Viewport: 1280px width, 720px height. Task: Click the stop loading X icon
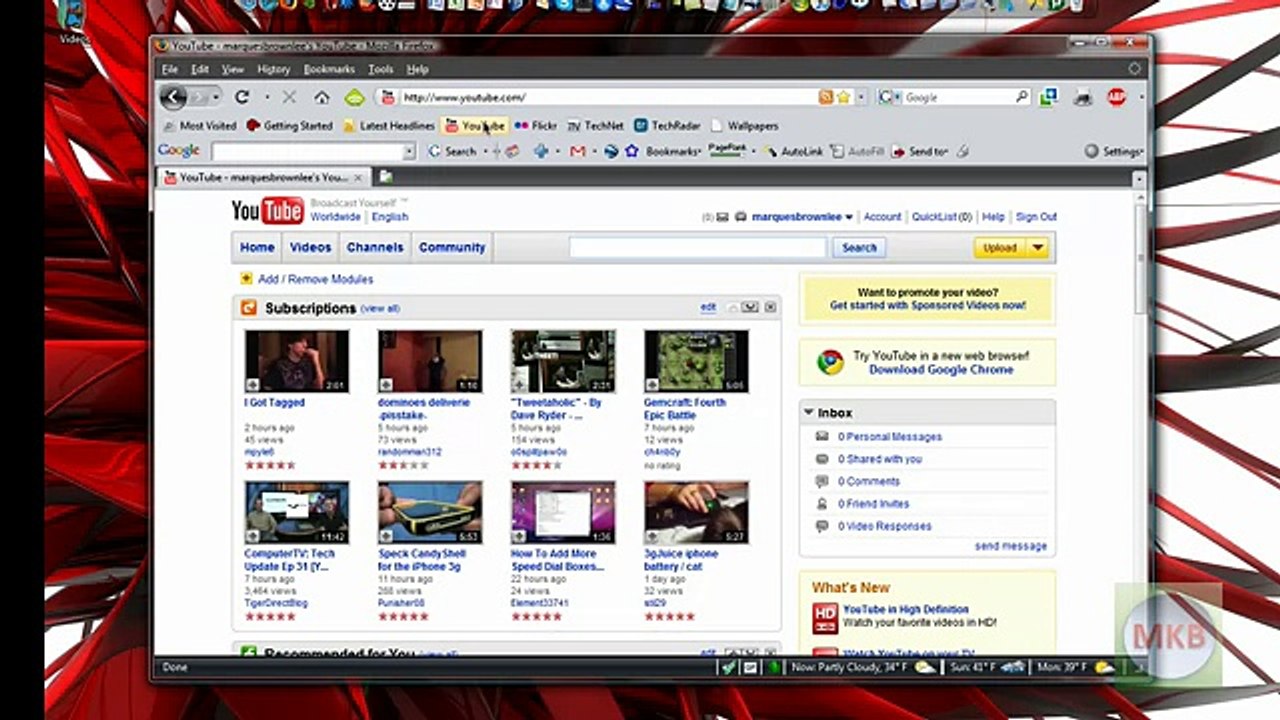tap(289, 97)
